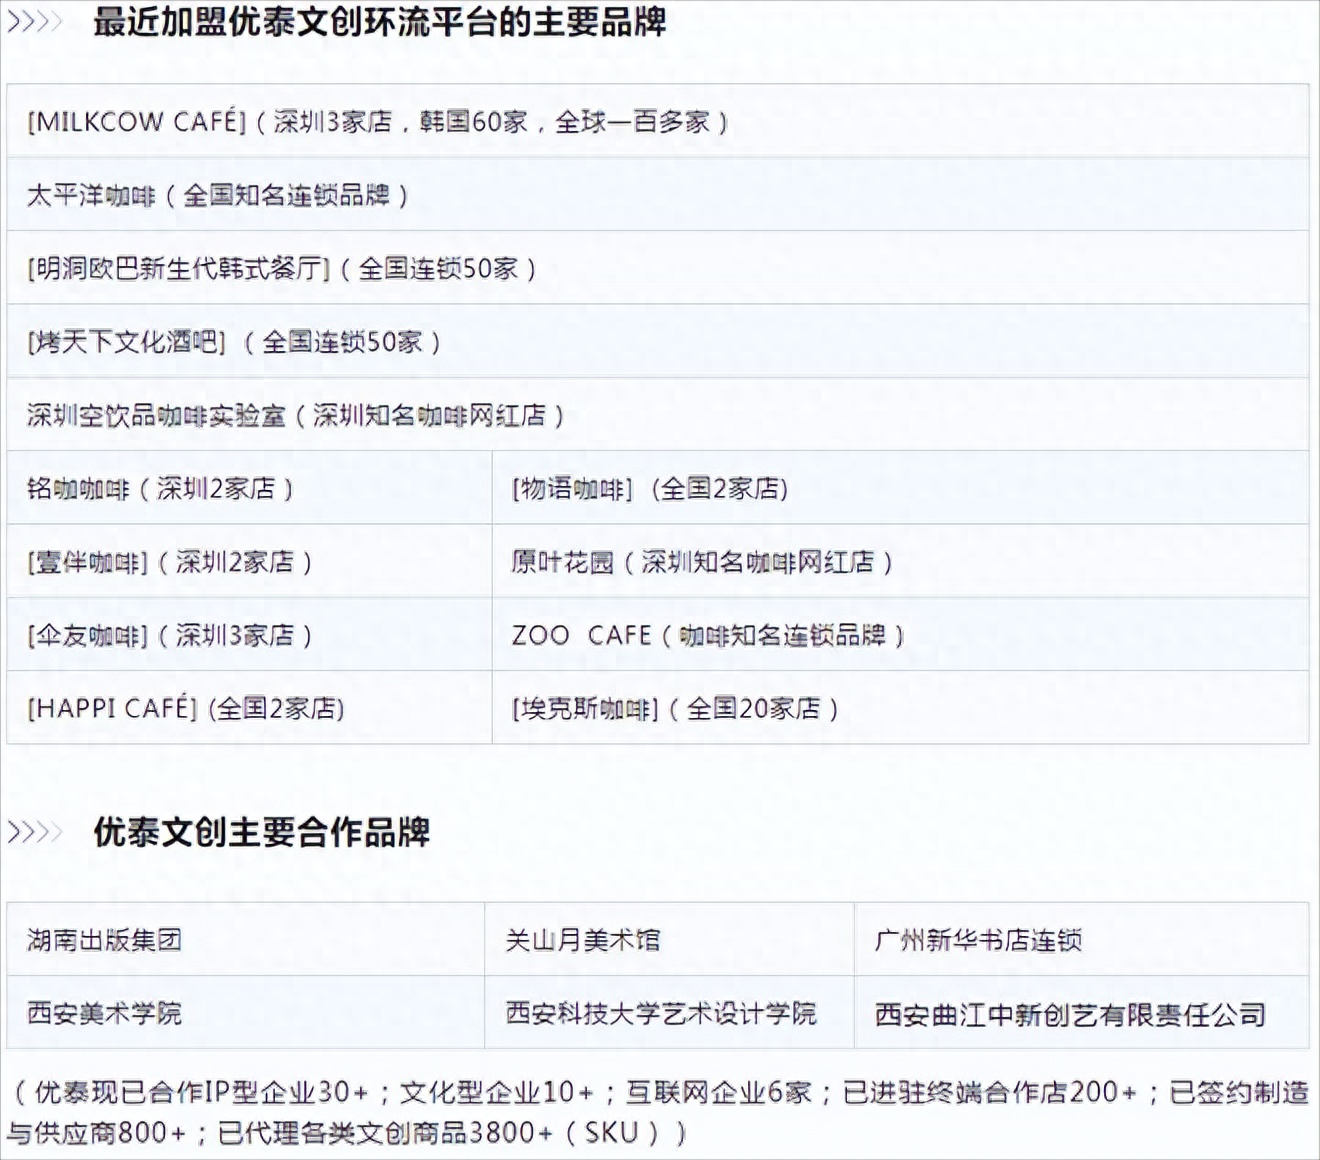Image resolution: width=1320 pixels, height=1160 pixels.
Task: Click the 铭咖咖啡 cell
Action: (x=160, y=488)
